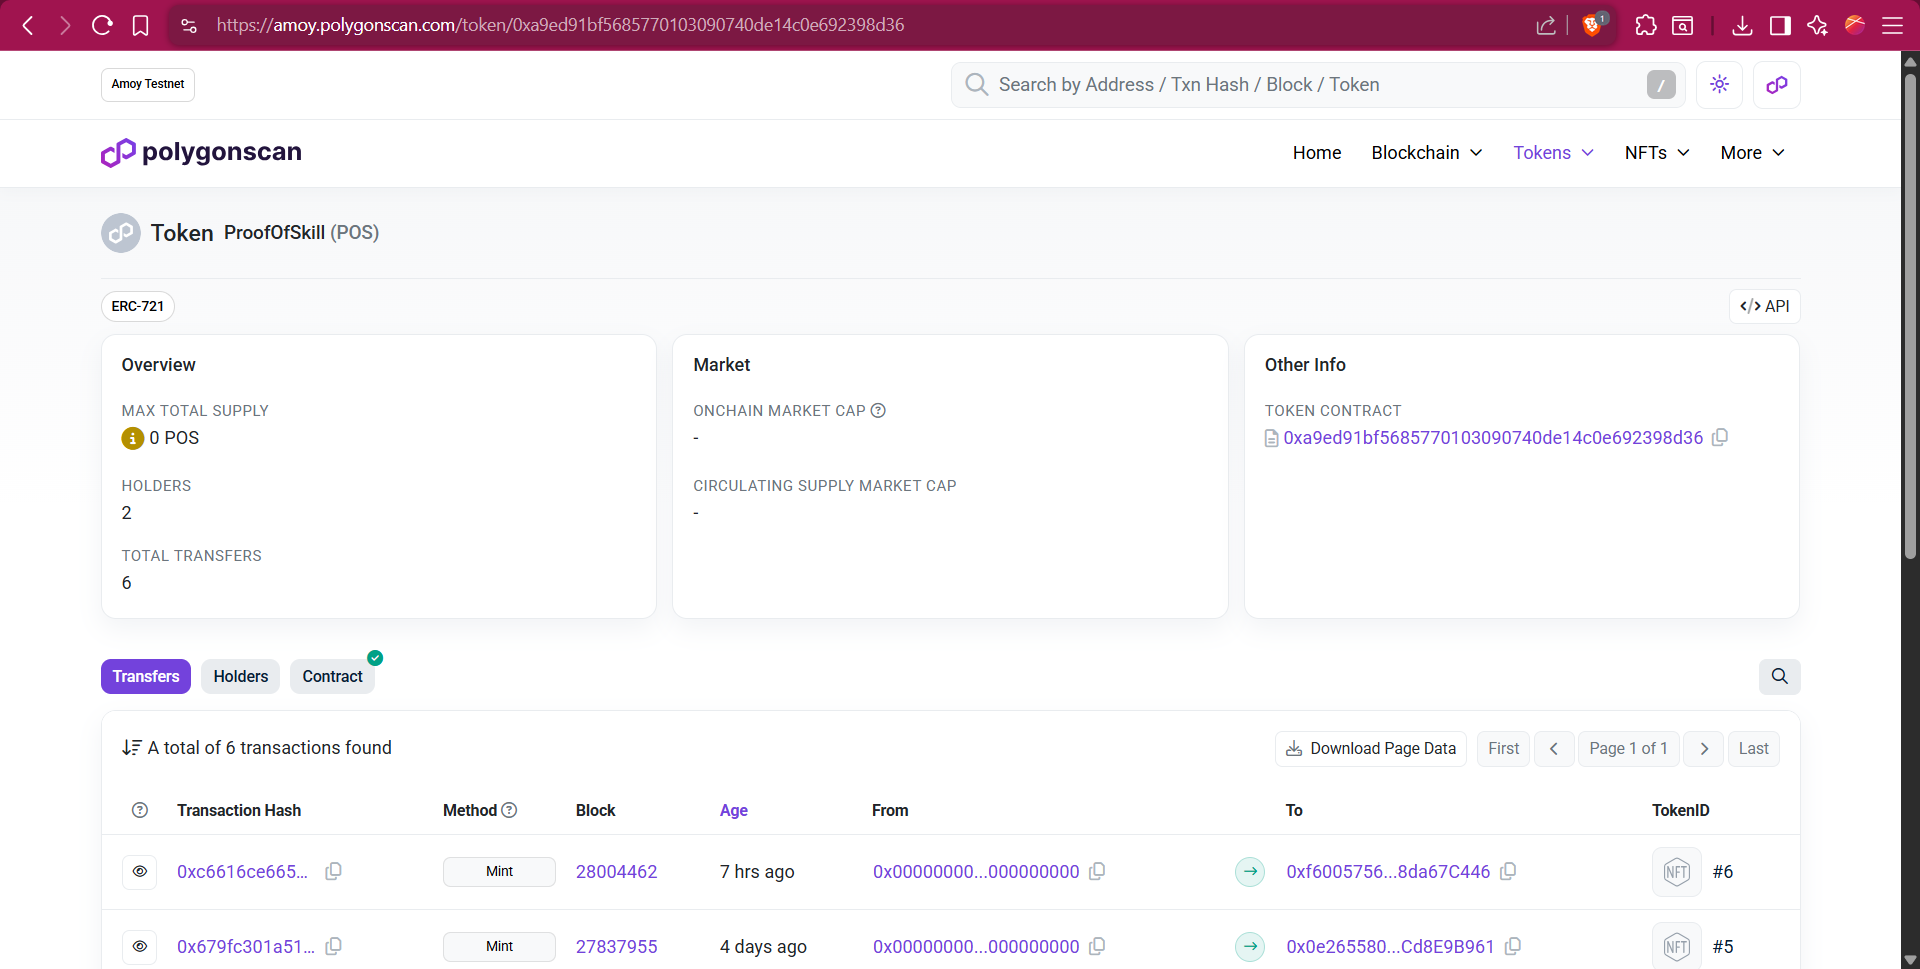The image size is (1920, 969).
Task: Open To address 0xf6005756...8da67C446
Action: click(1389, 872)
